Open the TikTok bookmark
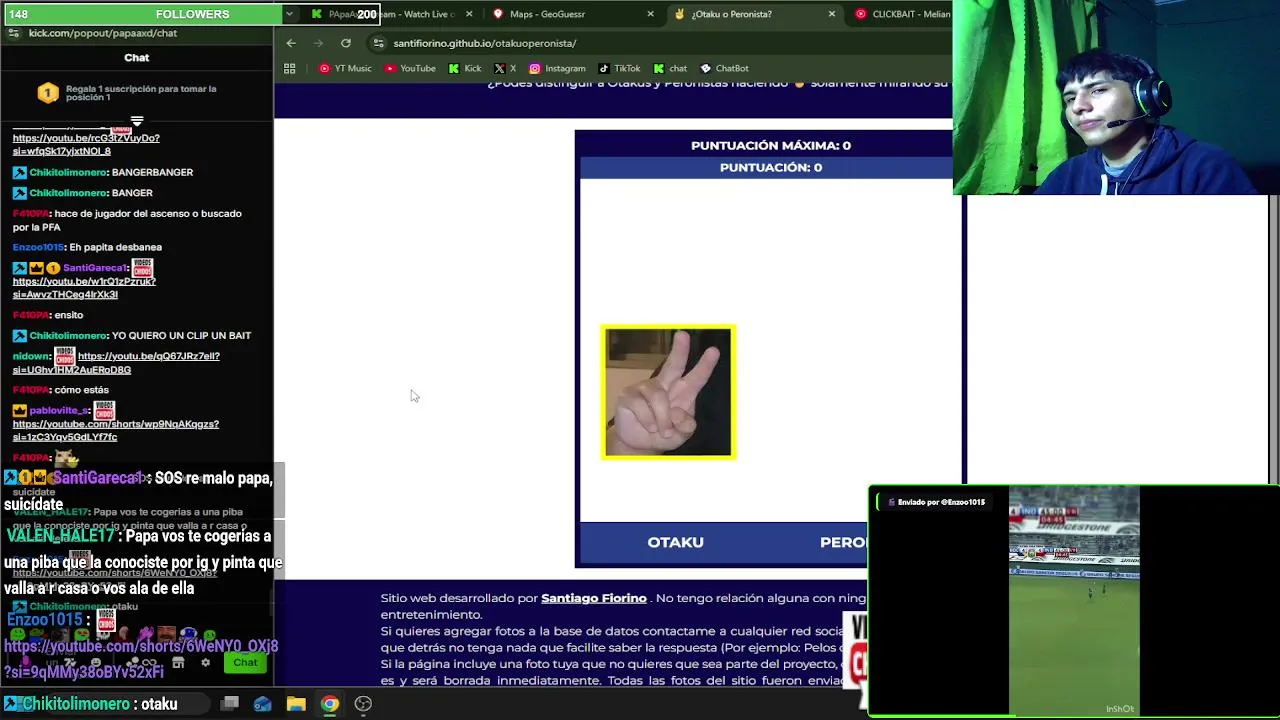The height and width of the screenshot is (720, 1280). 619,68
